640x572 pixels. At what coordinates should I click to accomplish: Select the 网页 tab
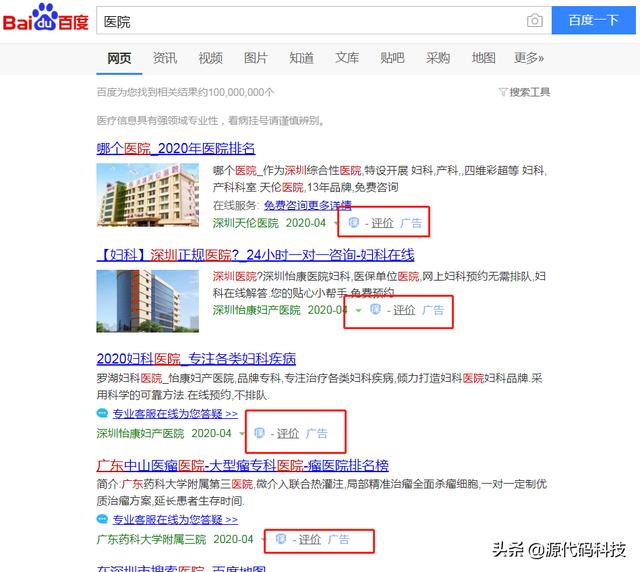(119, 58)
